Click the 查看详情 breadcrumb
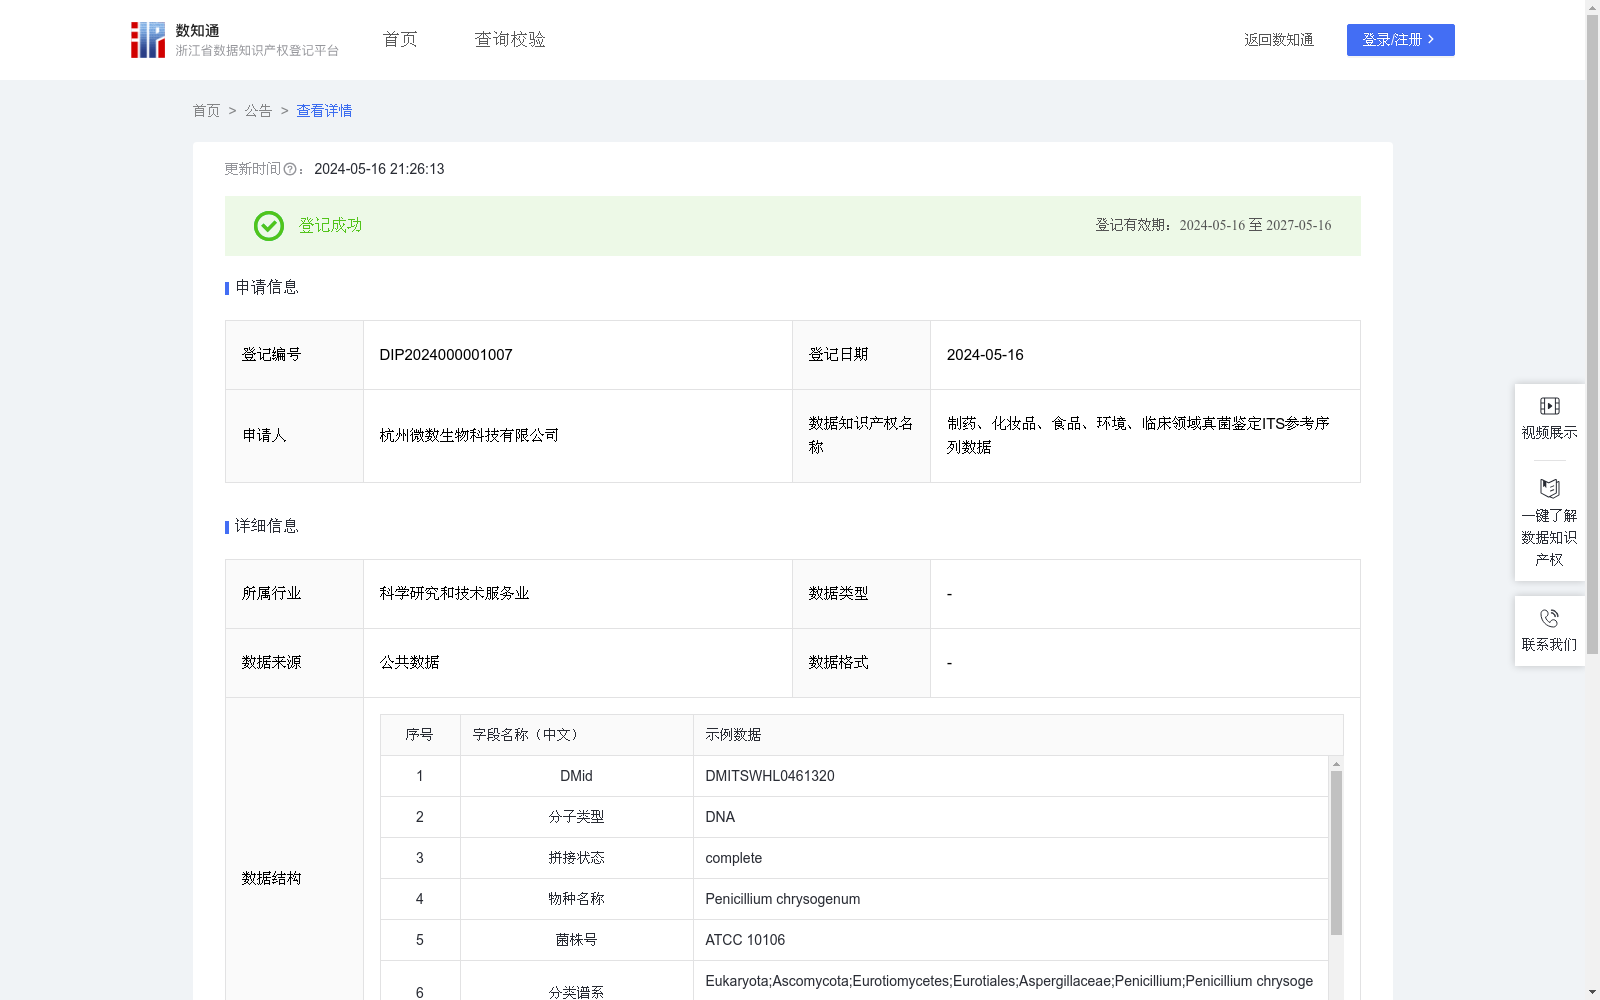Image resolution: width=1600 pixels, height=1000 pixels. coord(324,111)
